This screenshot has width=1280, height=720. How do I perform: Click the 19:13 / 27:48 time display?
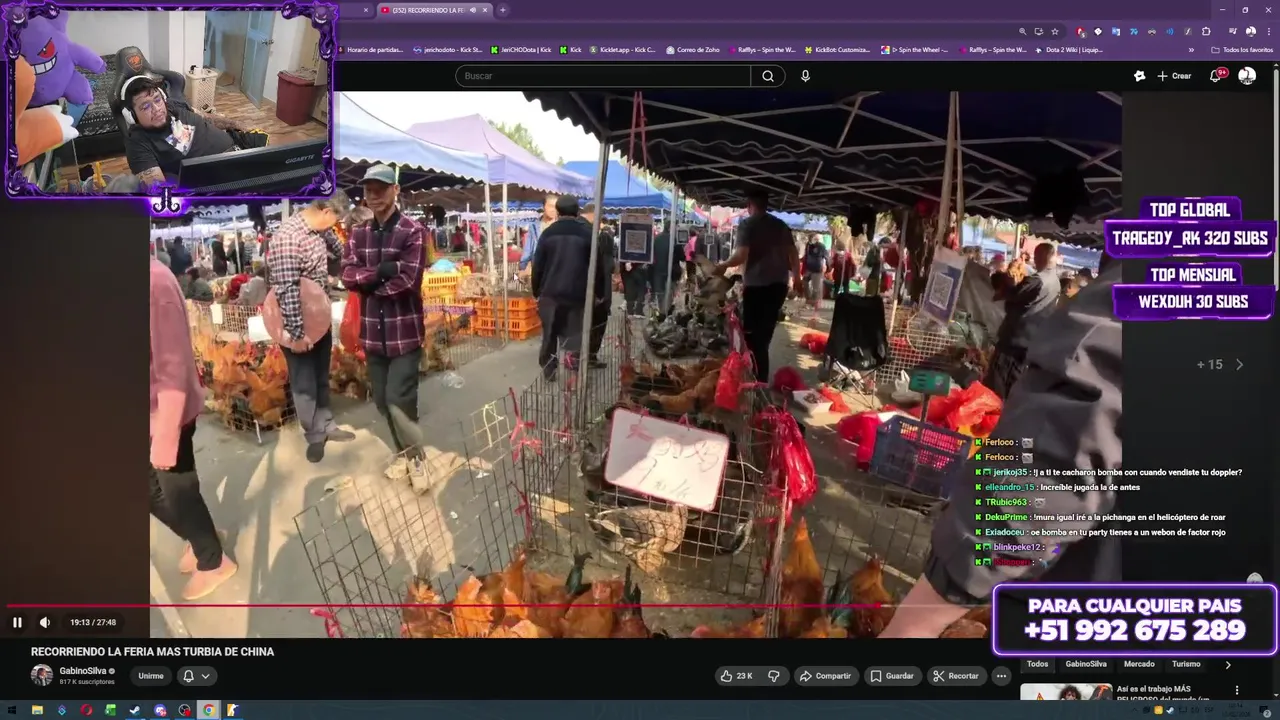pyautogui.click(x=93, y=622)
